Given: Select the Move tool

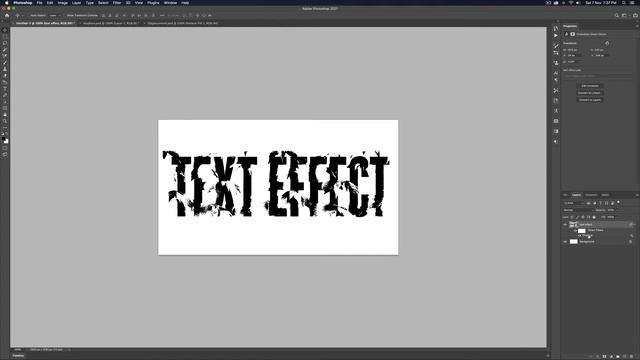Looking at the screenshot, I should [x=5, y=30].
